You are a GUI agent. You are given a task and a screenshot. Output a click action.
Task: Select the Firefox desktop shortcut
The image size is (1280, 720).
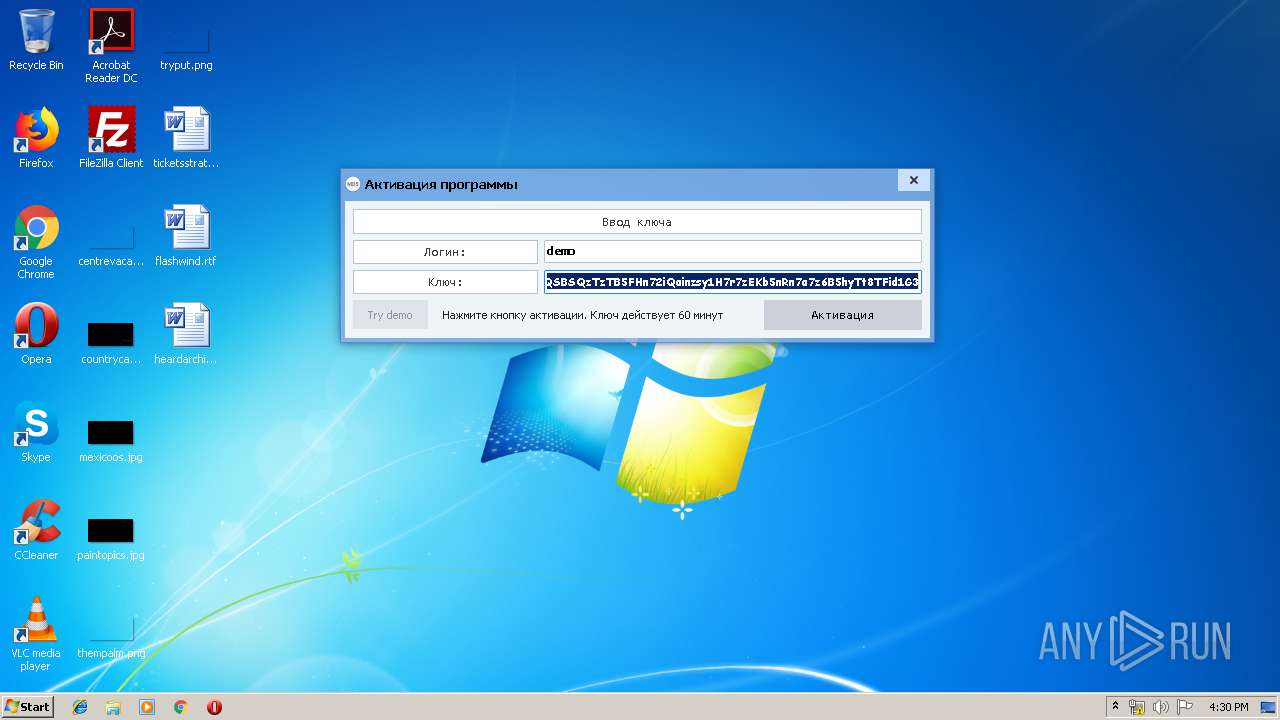(36, 138)
